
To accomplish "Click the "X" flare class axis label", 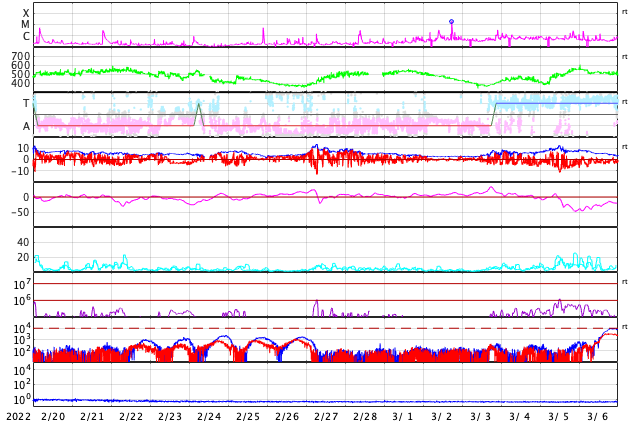I will (x=26, y=13).
